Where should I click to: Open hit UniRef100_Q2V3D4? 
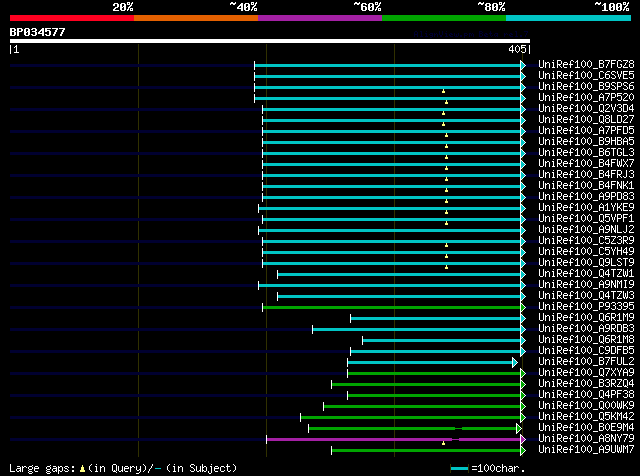click(586, 109)
